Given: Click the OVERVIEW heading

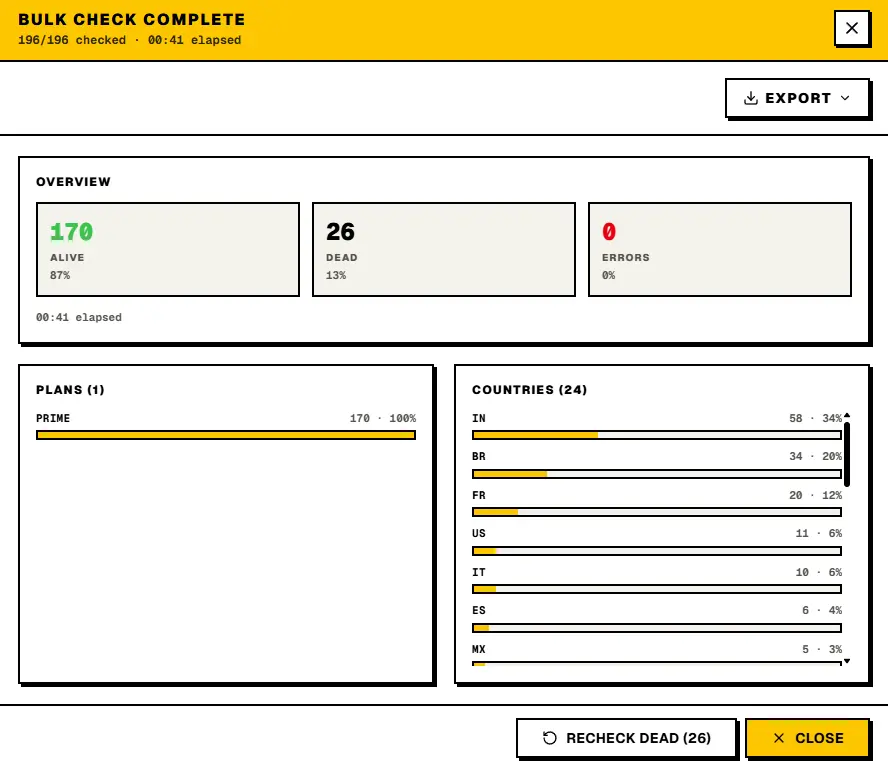Looking at the screenshot, I should pos(74,182).
